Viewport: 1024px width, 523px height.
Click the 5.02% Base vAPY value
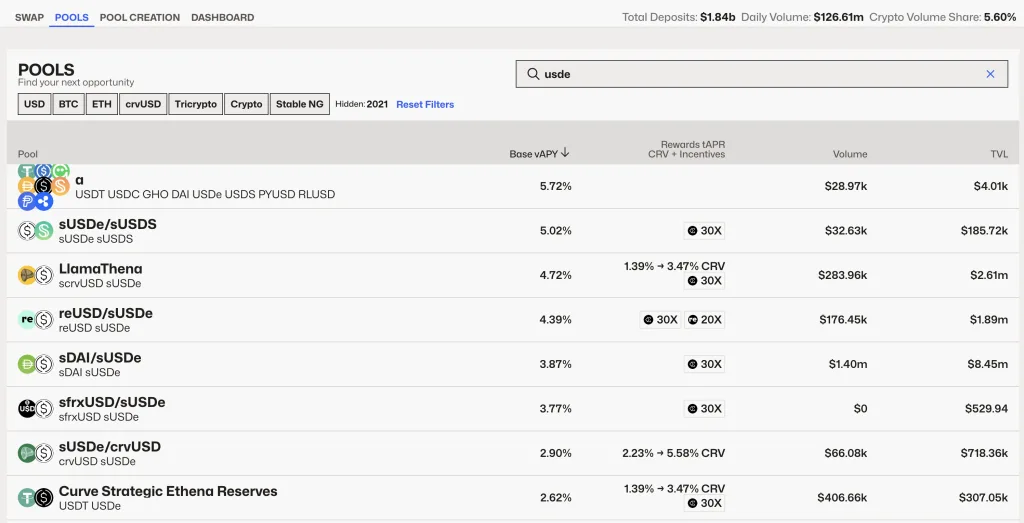(556, 230)
